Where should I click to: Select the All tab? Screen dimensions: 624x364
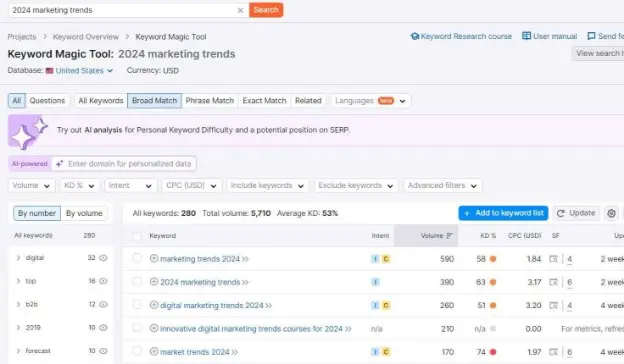(17, 101)
